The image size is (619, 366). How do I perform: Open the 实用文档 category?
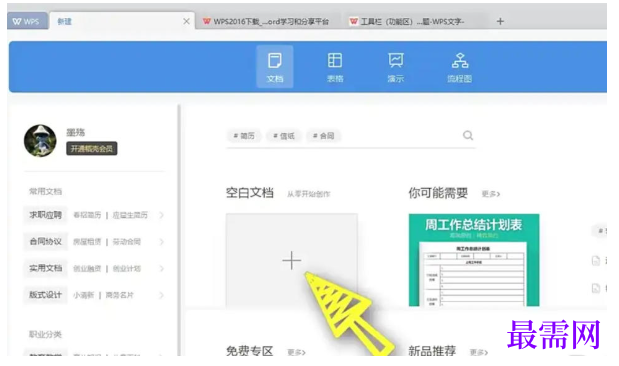45,268
